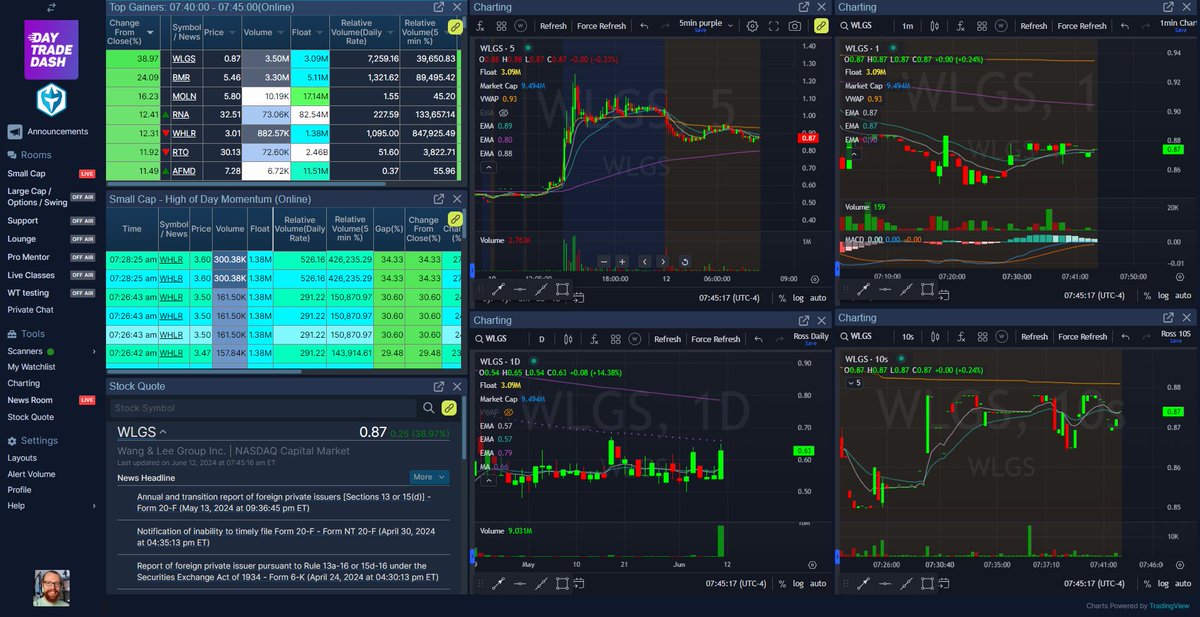Screen dimensions: 1200x617
Task: Expand the Help submenu chevron
Action: tap(94, 506)
